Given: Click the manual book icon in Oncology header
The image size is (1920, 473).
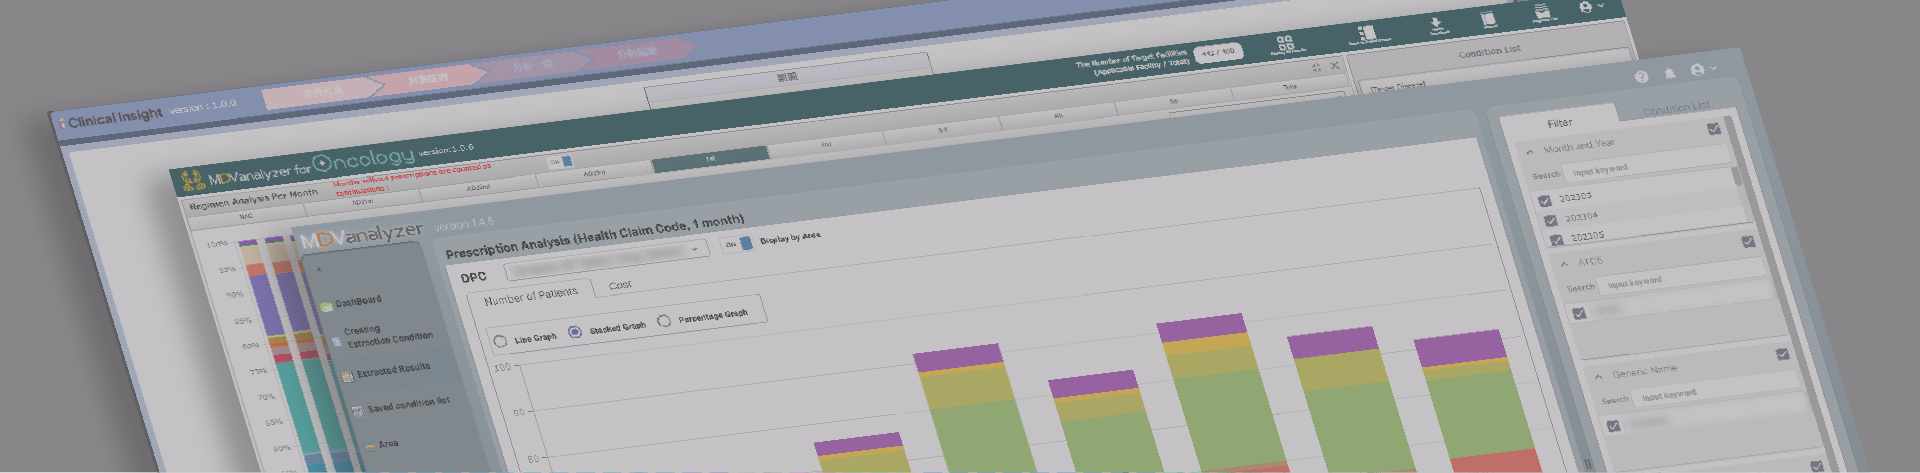Looking at the screenshot, I should 1488,20.
